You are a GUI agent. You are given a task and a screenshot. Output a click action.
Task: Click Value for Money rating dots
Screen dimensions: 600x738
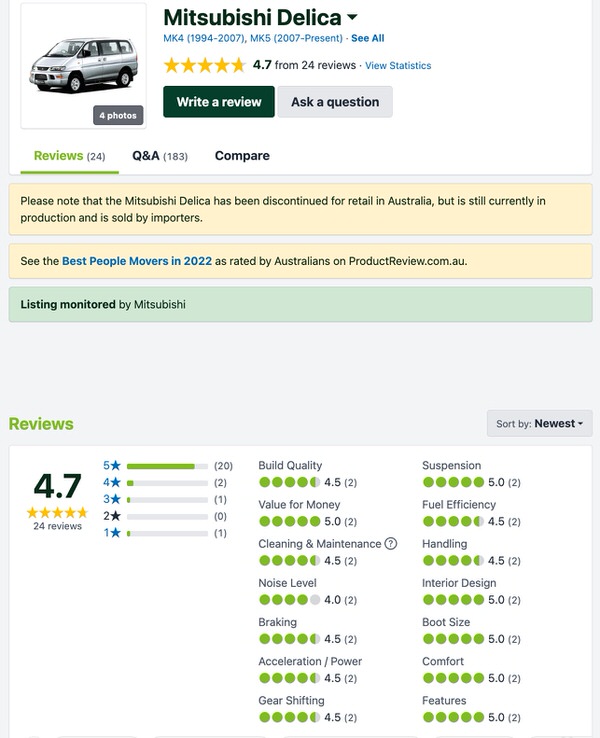(289, 521)
